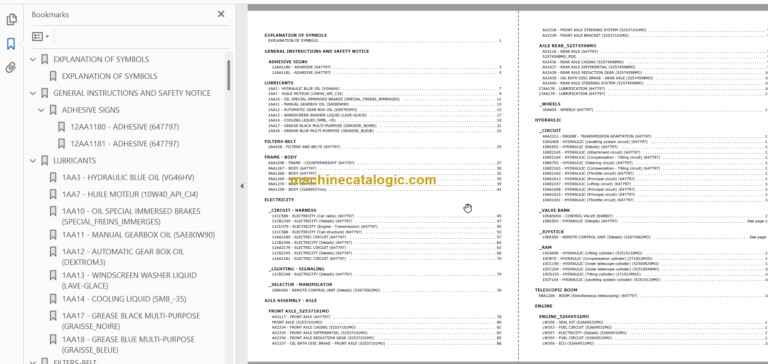Open the Page Thumbnails panel icon
Image resolution: width=768 pixels, height=364 pixels.
coord(11,20)
